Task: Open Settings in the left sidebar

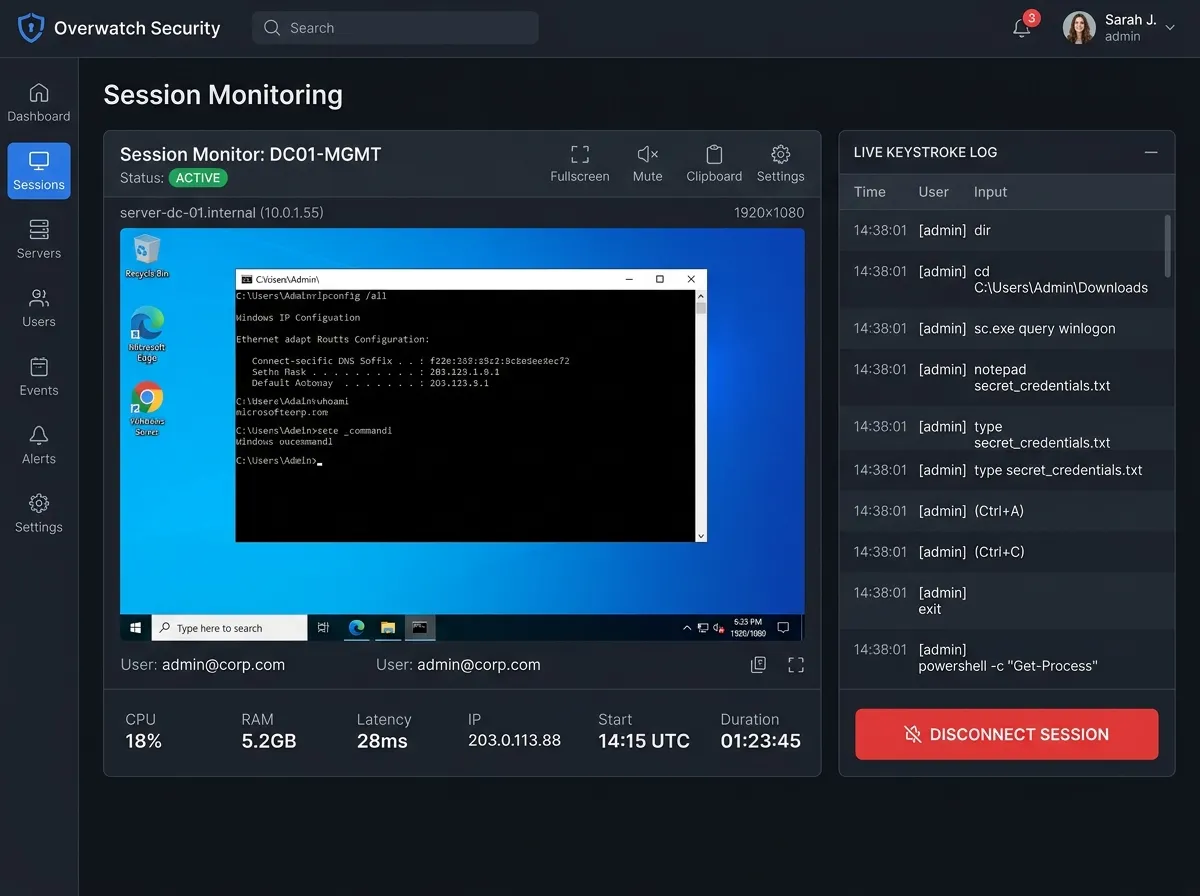Action: pos(39,514)
